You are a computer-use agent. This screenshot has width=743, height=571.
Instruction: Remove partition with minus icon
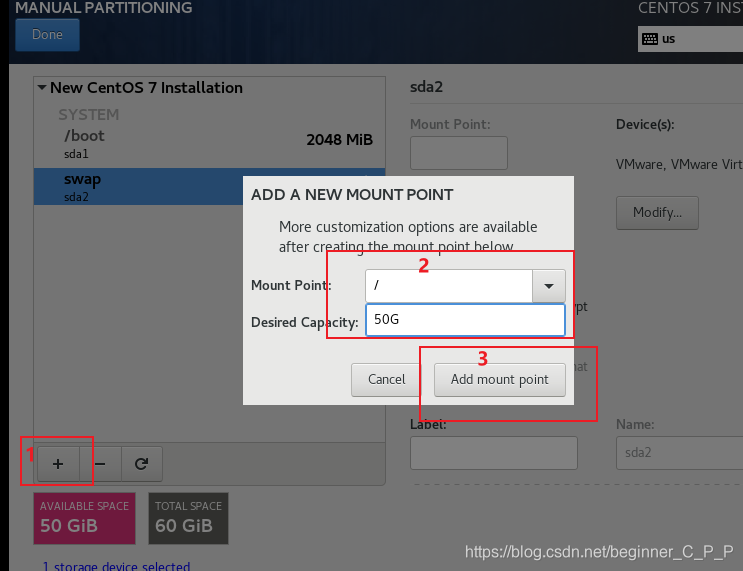pyautogui.click(x=100, y=464)
